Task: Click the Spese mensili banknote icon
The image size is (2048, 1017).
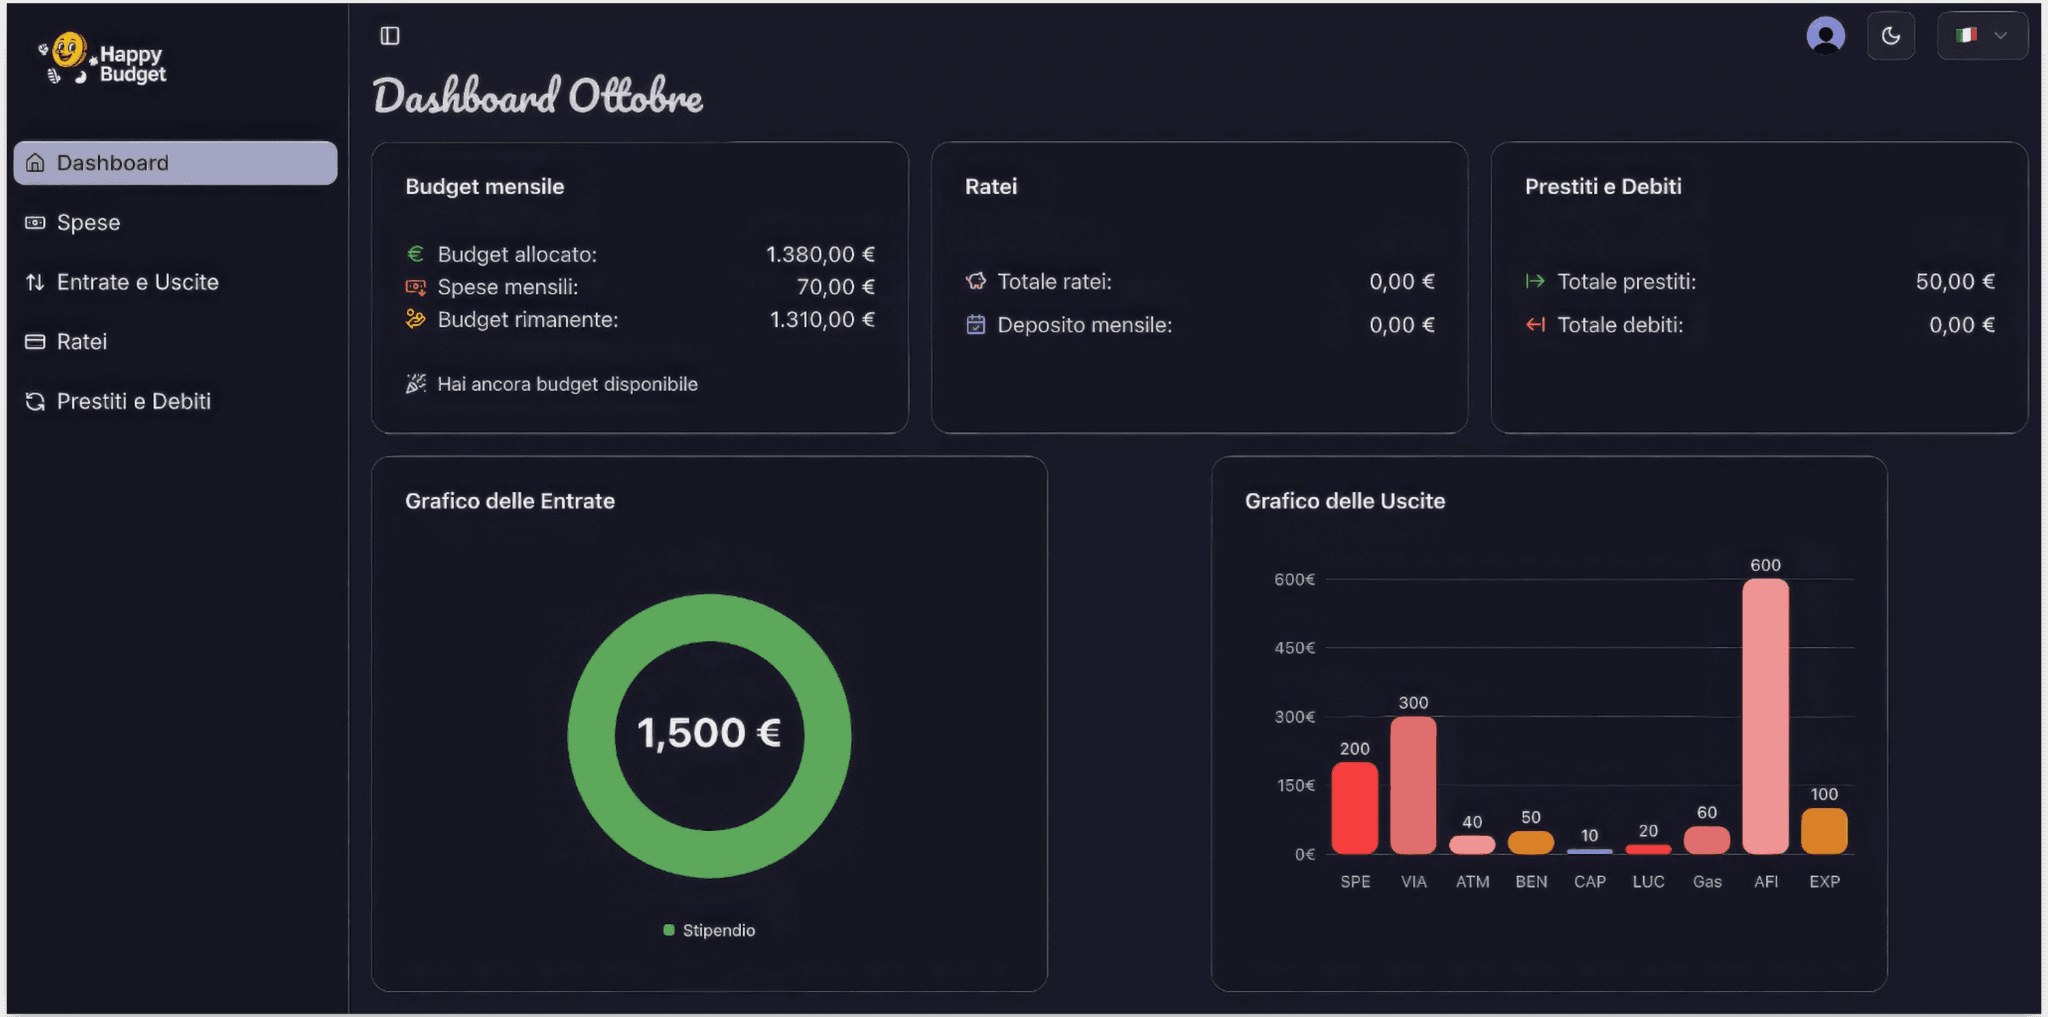Action: (x=416, y=287)
